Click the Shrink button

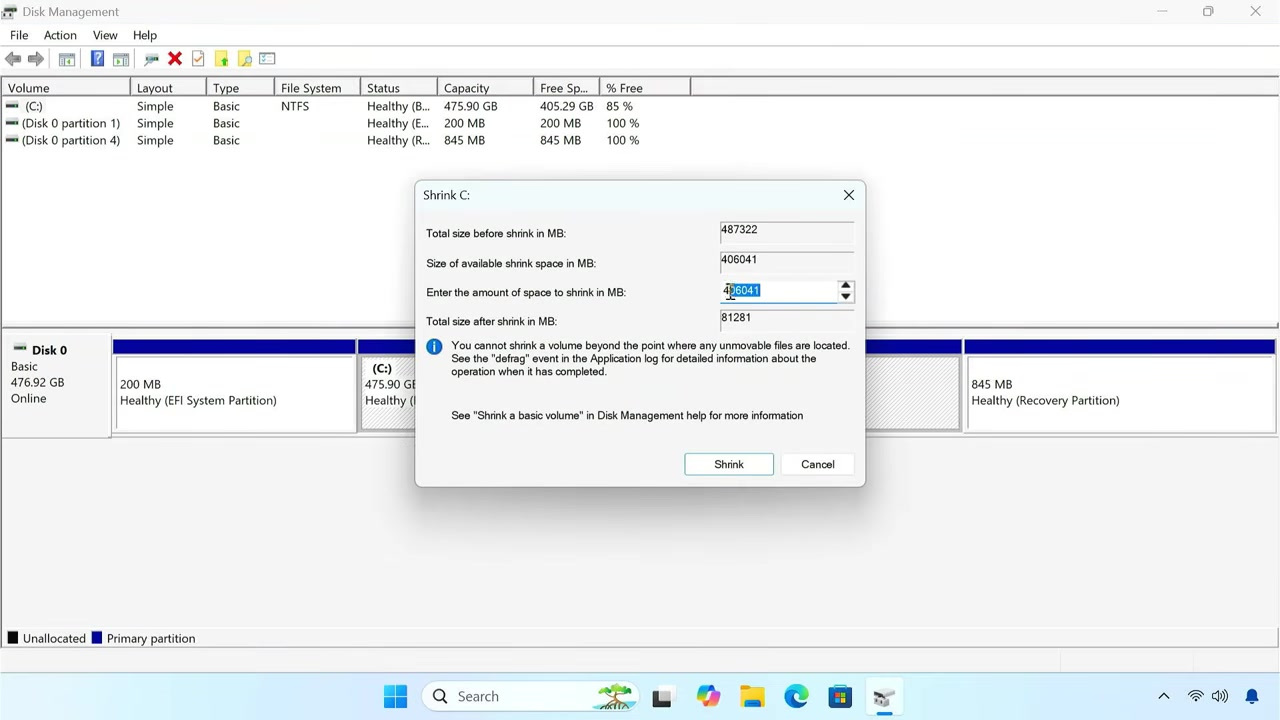pyautogui.click(x=729, y=464)
